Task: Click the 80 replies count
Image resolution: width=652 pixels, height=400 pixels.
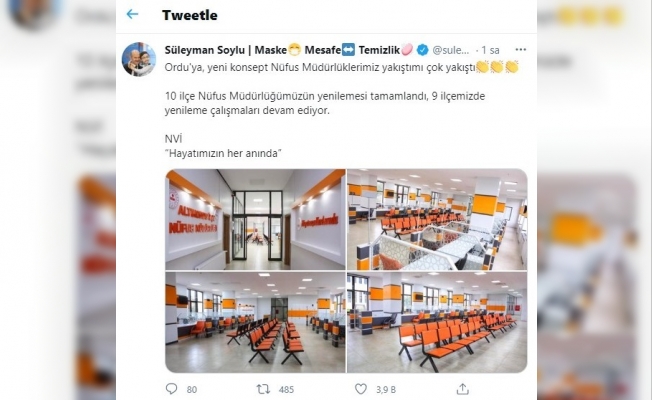Action: pyautogui.click(x=192, y=390)
